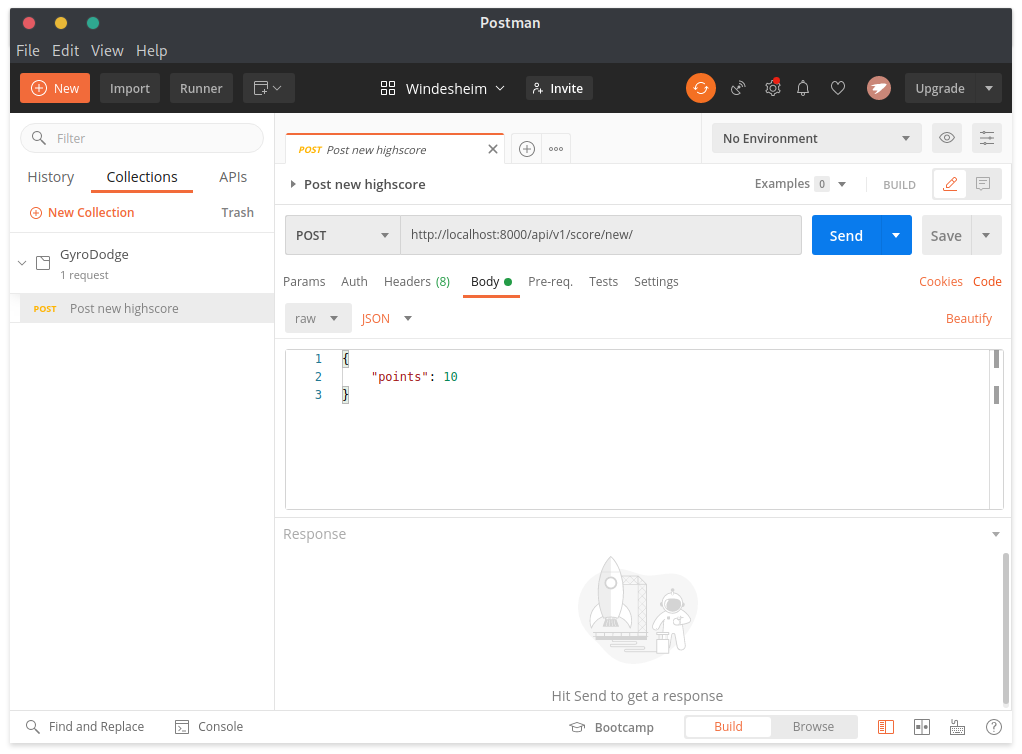Open the View menu
Screen dimensions: 1022x754
[107, 50]
